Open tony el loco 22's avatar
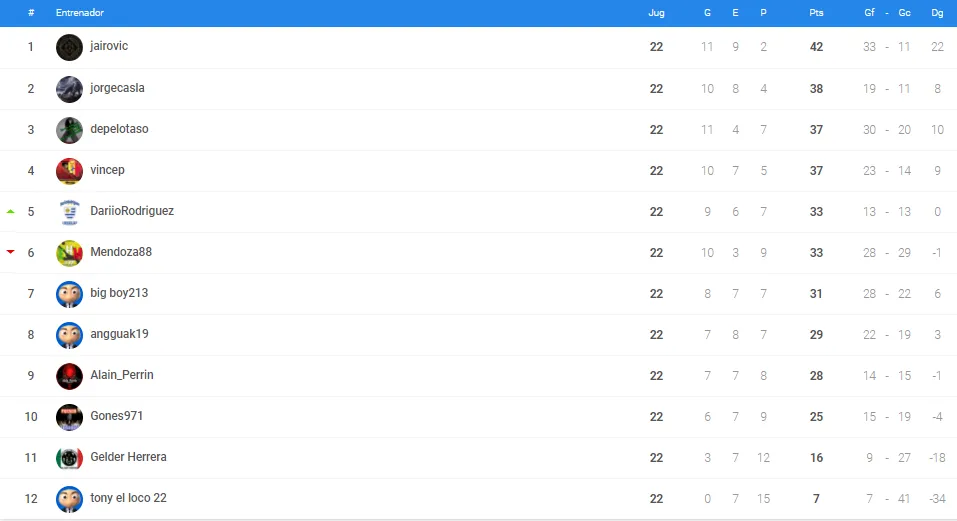Viewport: 957px width, 521px height. click(69, 499)
